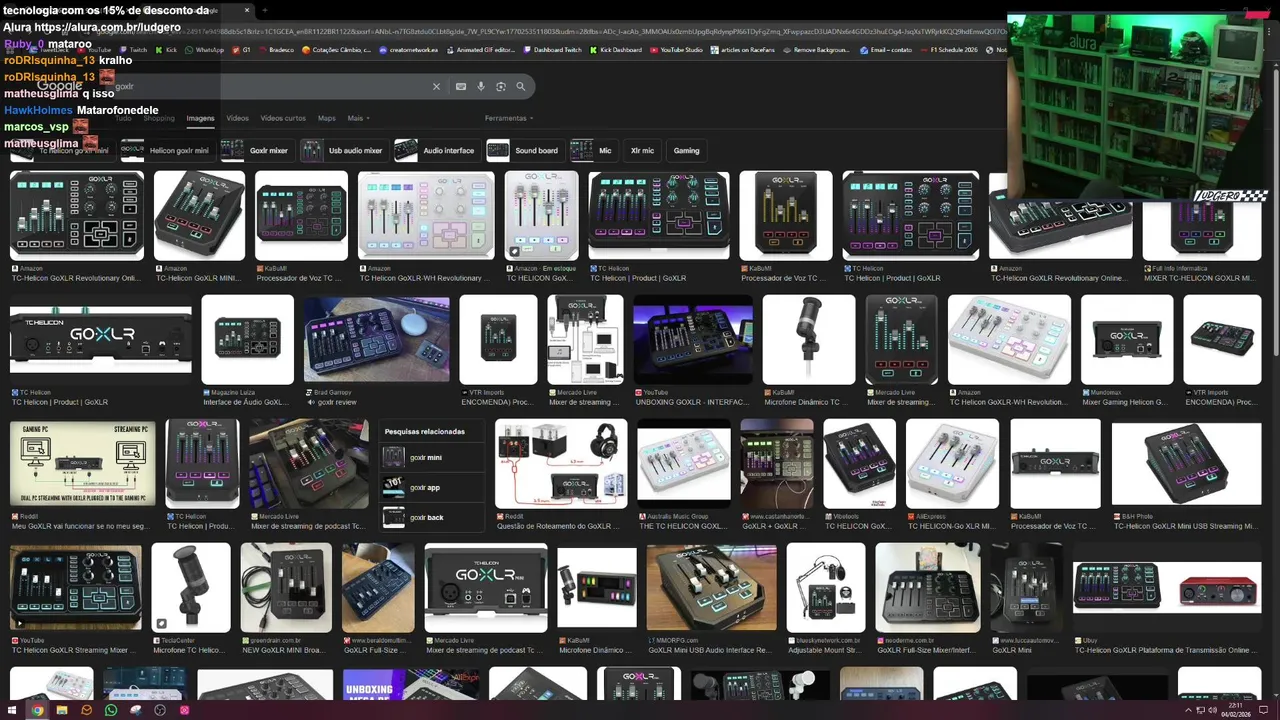Open B&H Photo GoXLR Mini USB Streaming image
Screen dimensions: 1280x720
pos(1186,463)
